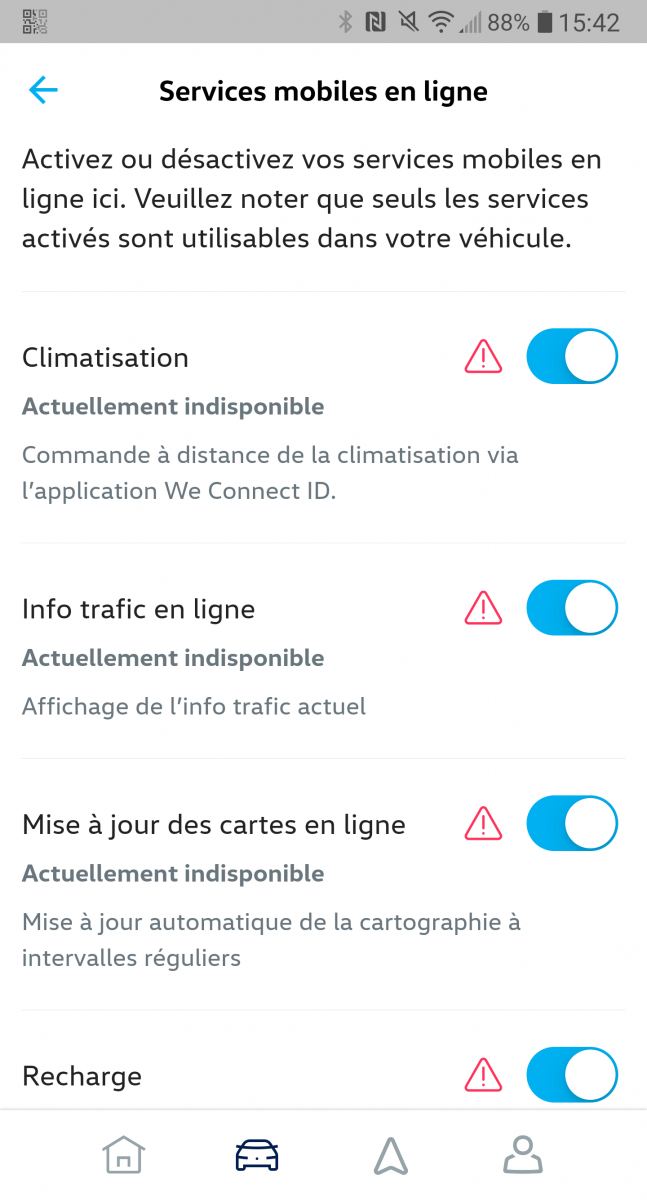Tap warning icon beside Info trafic en ligne

tap(483, 607)
